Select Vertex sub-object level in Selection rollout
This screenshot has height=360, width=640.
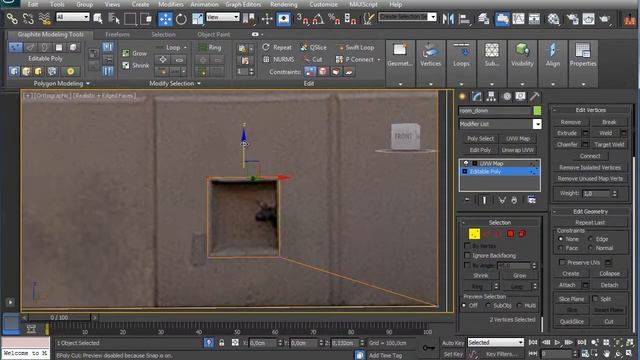click(x=474, y=233)
